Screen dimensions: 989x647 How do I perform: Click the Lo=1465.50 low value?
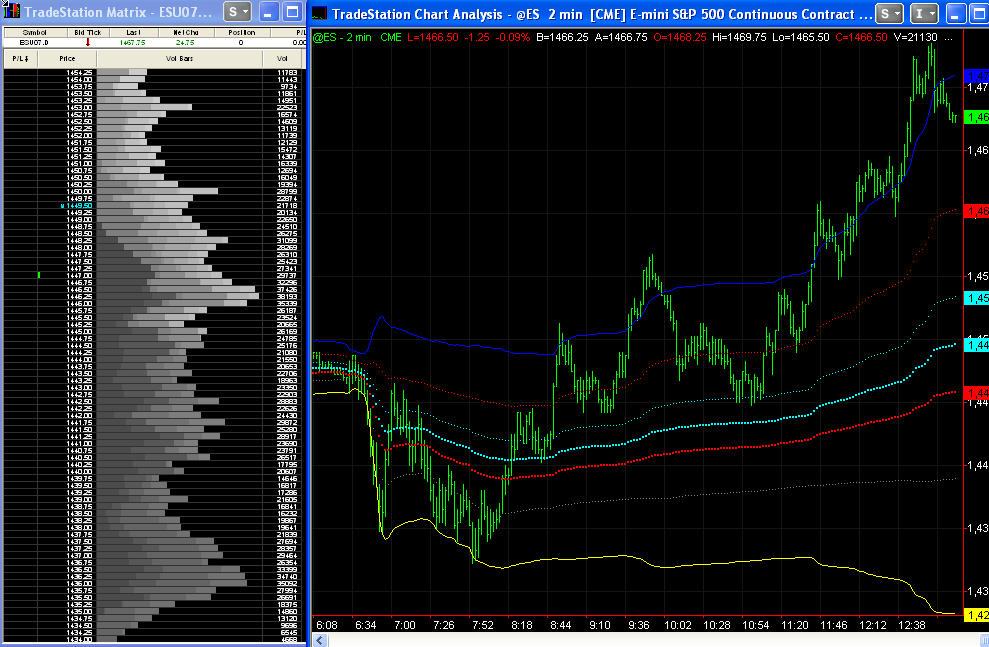coord(801,37)
